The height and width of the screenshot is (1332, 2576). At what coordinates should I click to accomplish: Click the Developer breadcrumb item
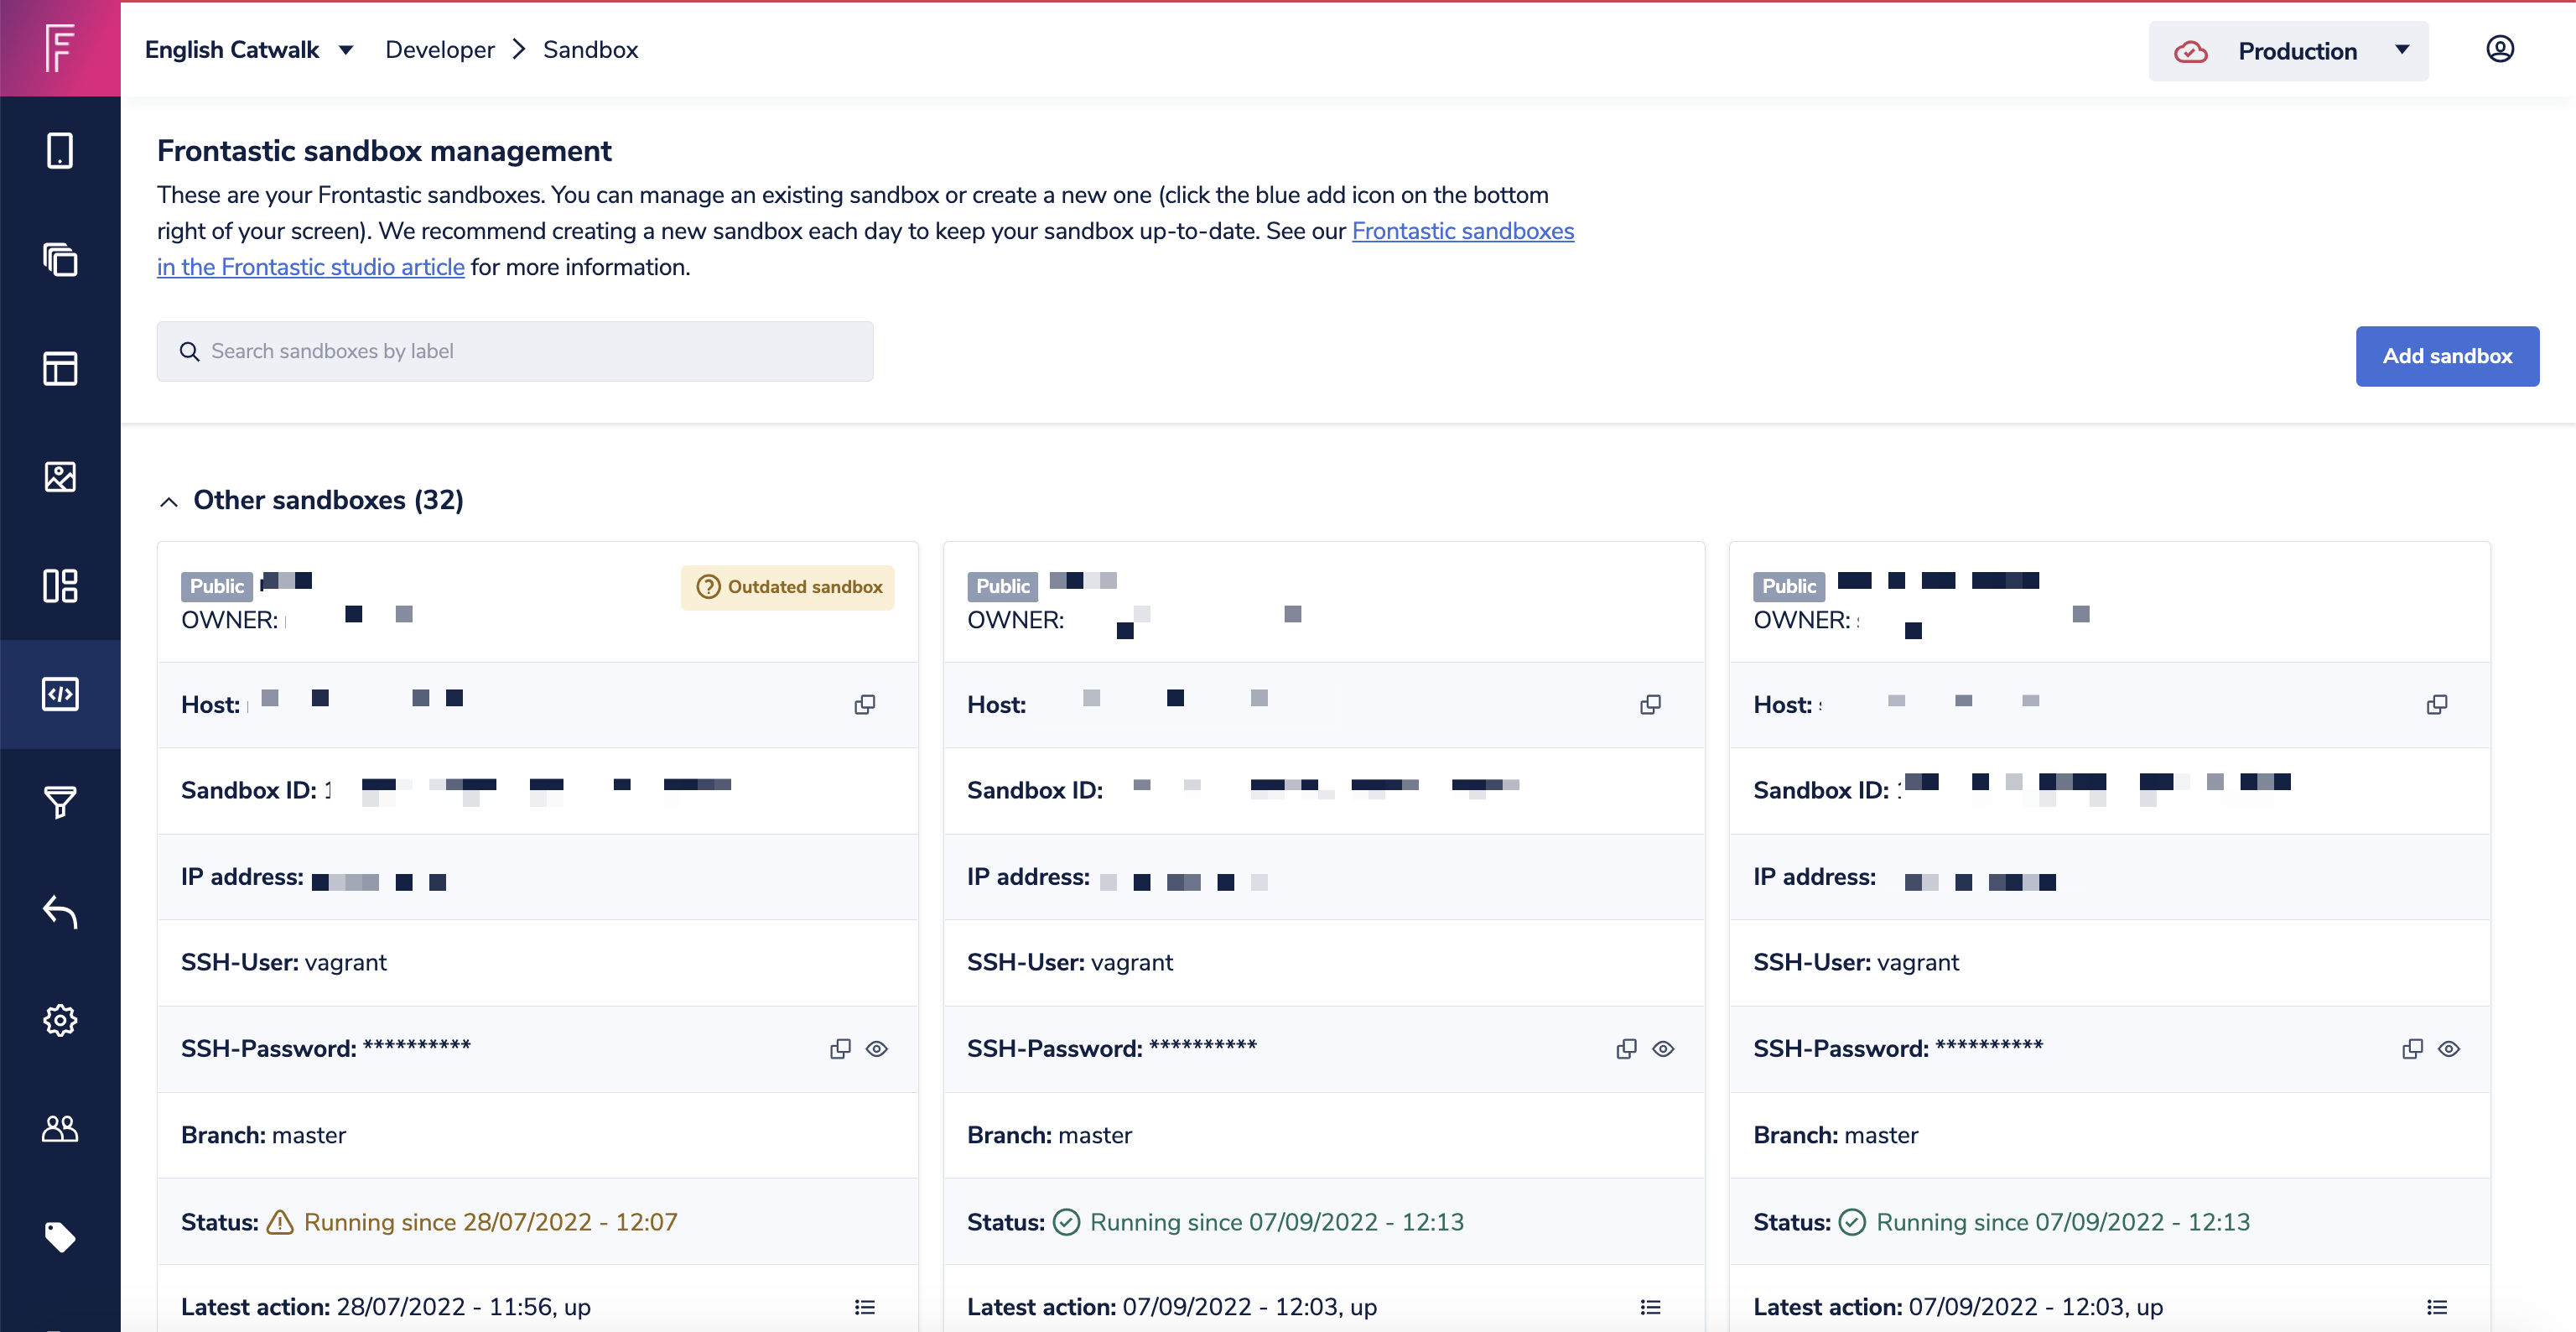[x=439, y=50]
